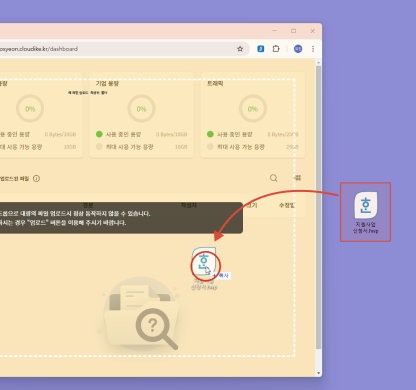Open the browser profile avatar

point(298,49)
